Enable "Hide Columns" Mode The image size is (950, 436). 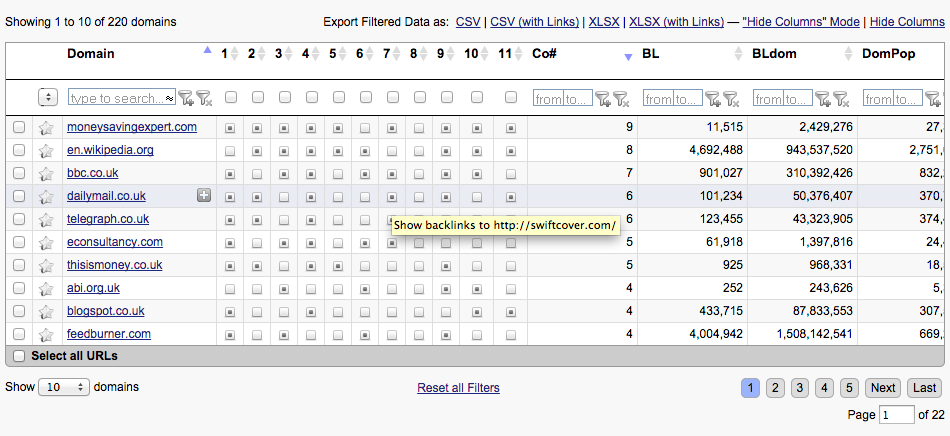801,22
